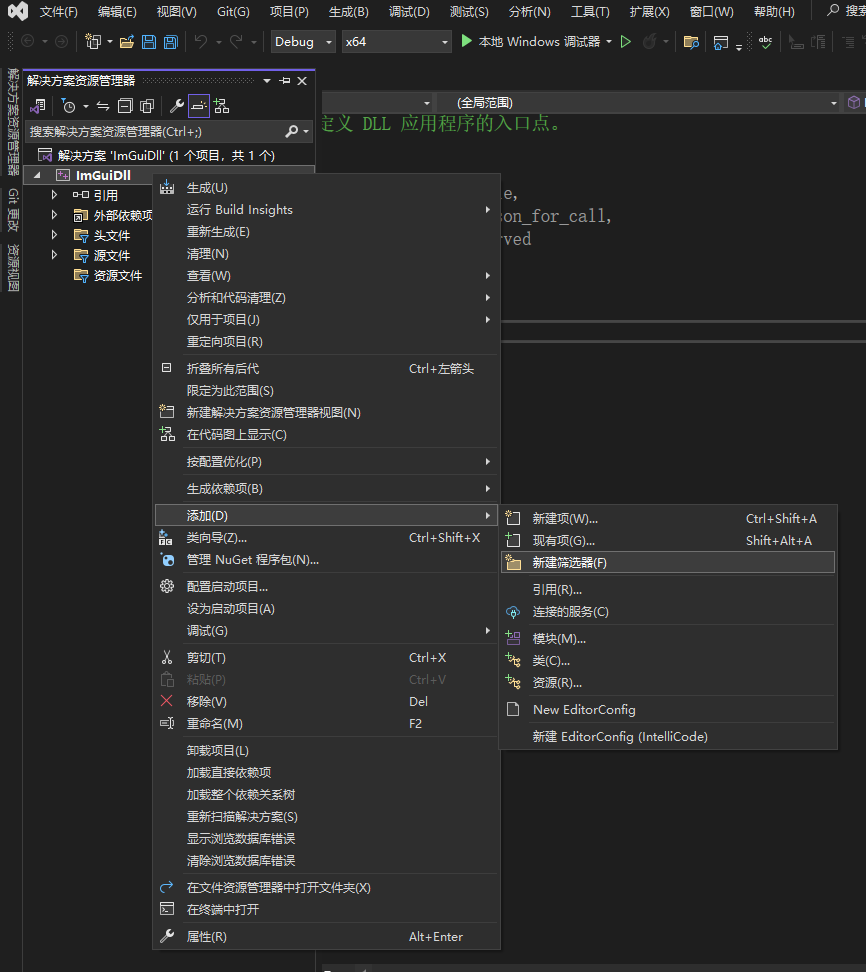Click the Visual Studio logo icon

coord(18,11)
